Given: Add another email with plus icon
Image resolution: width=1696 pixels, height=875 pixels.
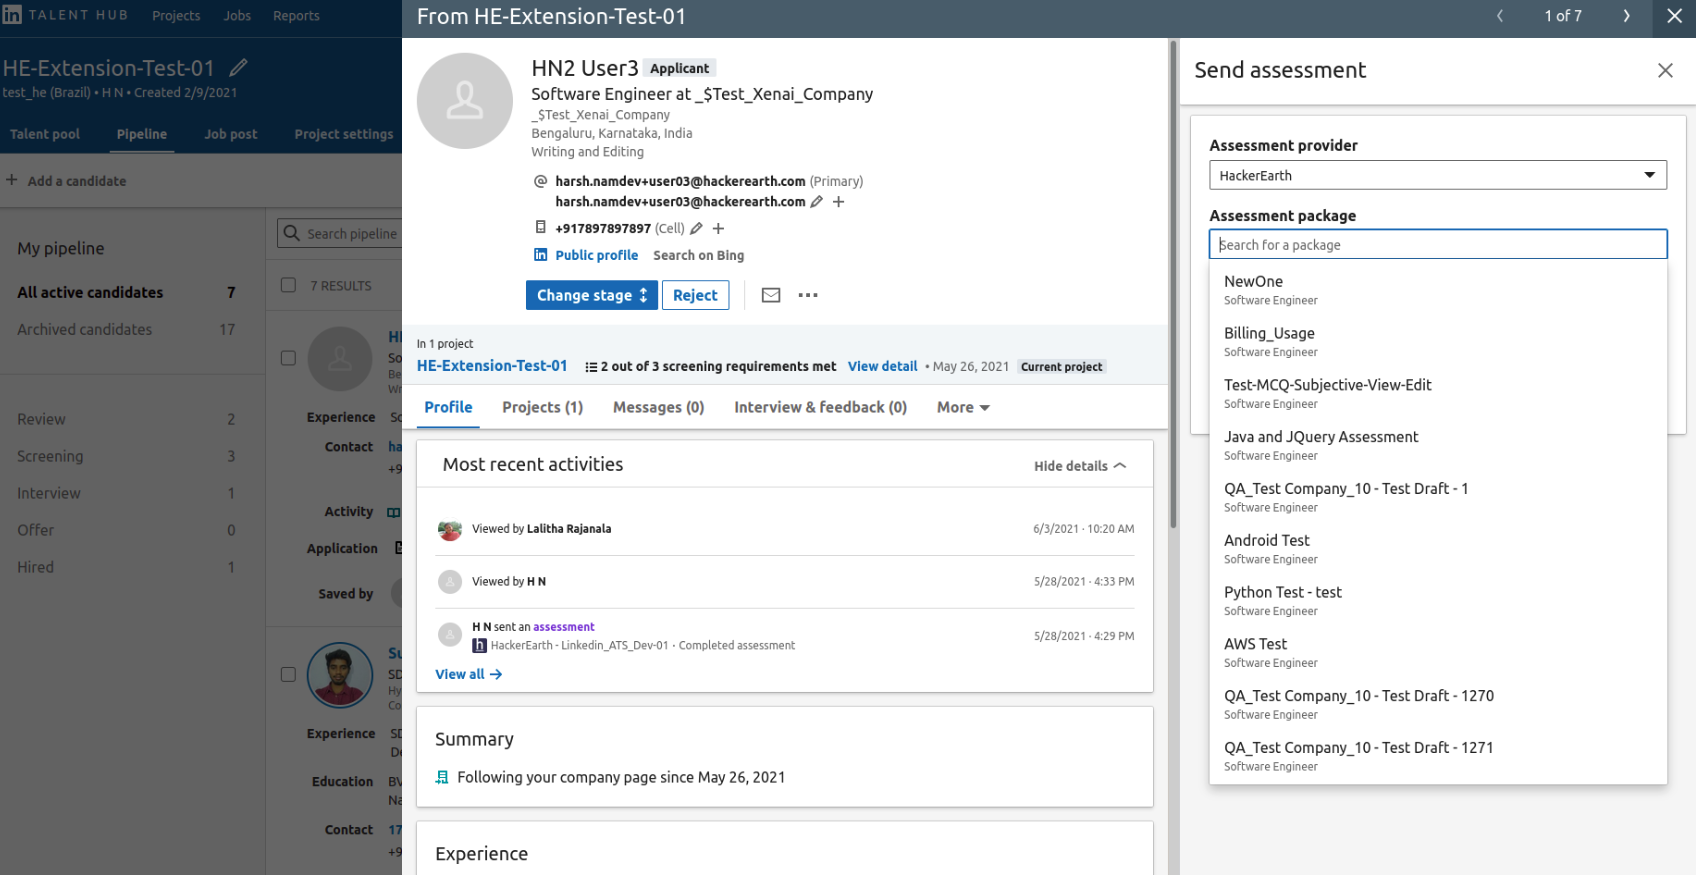Looking at the screenshot, I should [x=839, y=202].
